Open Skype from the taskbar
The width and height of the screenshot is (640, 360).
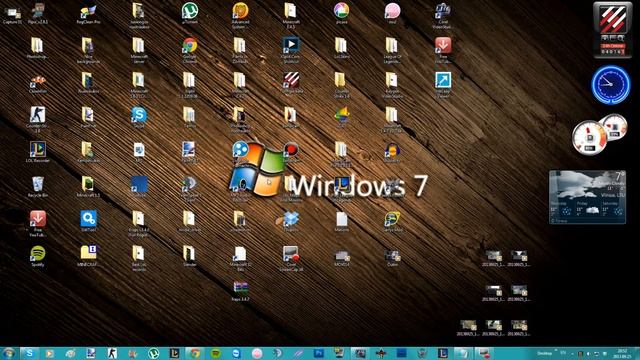[x=29, y=353]
